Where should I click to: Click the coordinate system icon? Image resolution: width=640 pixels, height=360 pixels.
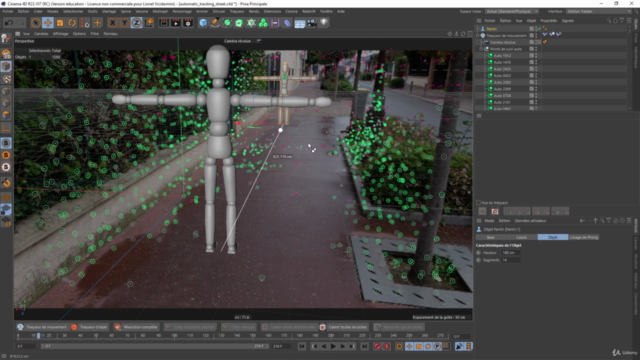[x=149, y=23]
